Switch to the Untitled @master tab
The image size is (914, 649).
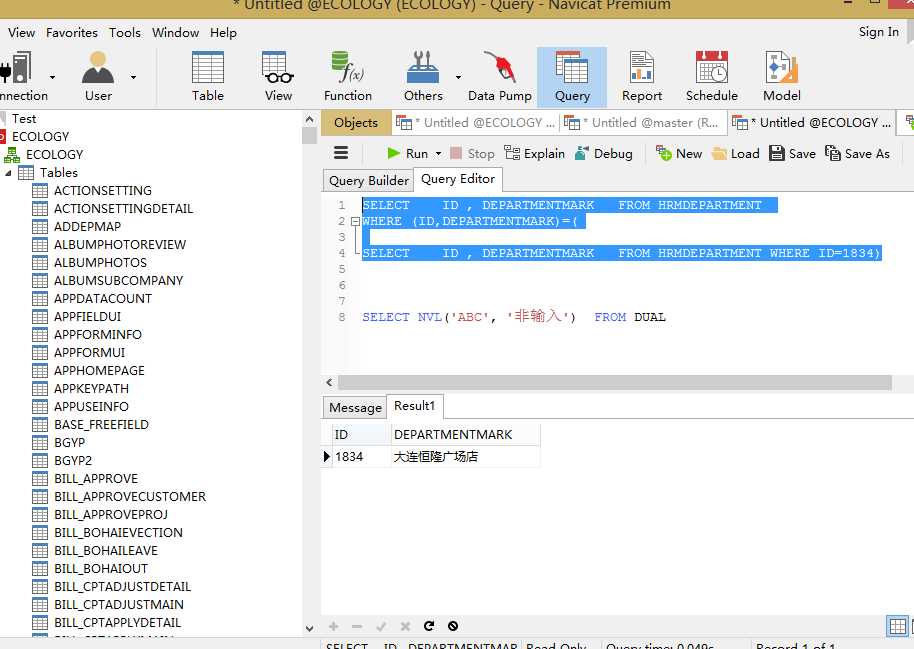coord(644,122)
